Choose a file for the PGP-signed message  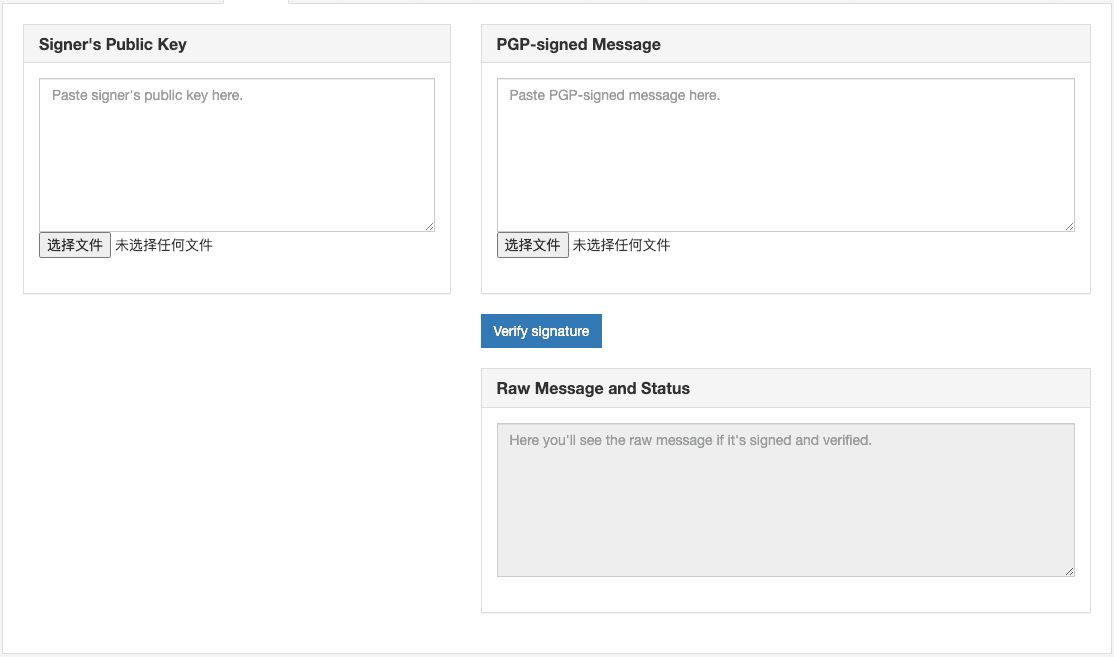[533, 245]
